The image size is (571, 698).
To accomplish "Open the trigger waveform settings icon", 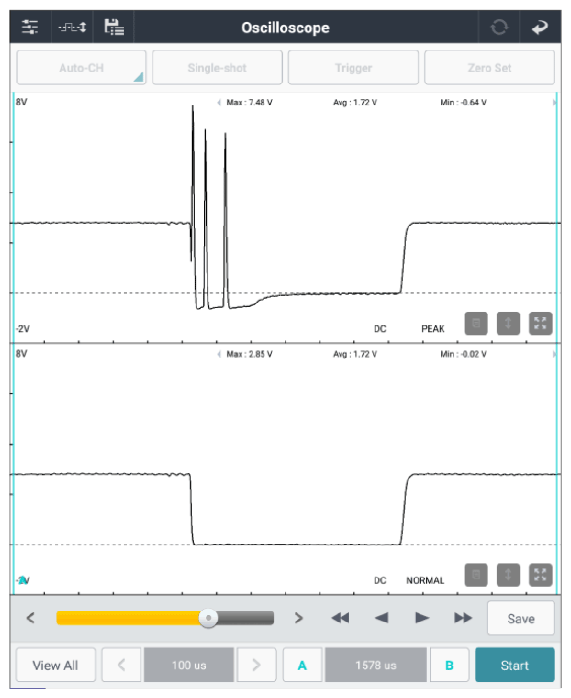I will coord(72,28).
